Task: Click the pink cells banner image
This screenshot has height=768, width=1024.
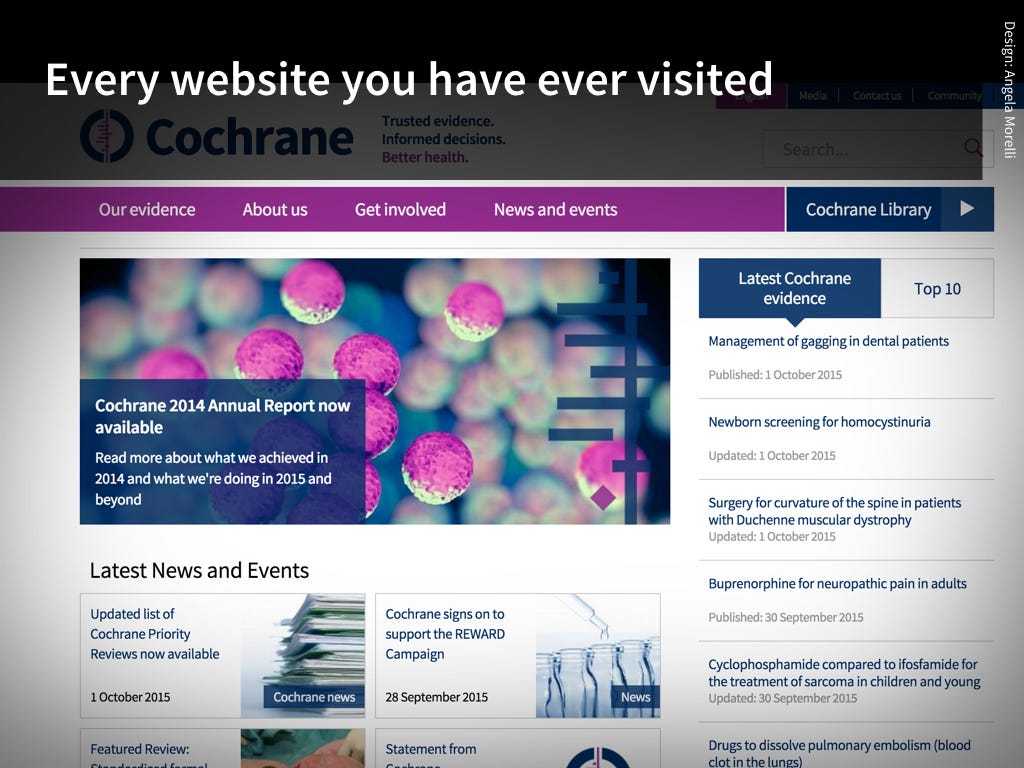Action: pyautogui.click(x=375, y=391)
